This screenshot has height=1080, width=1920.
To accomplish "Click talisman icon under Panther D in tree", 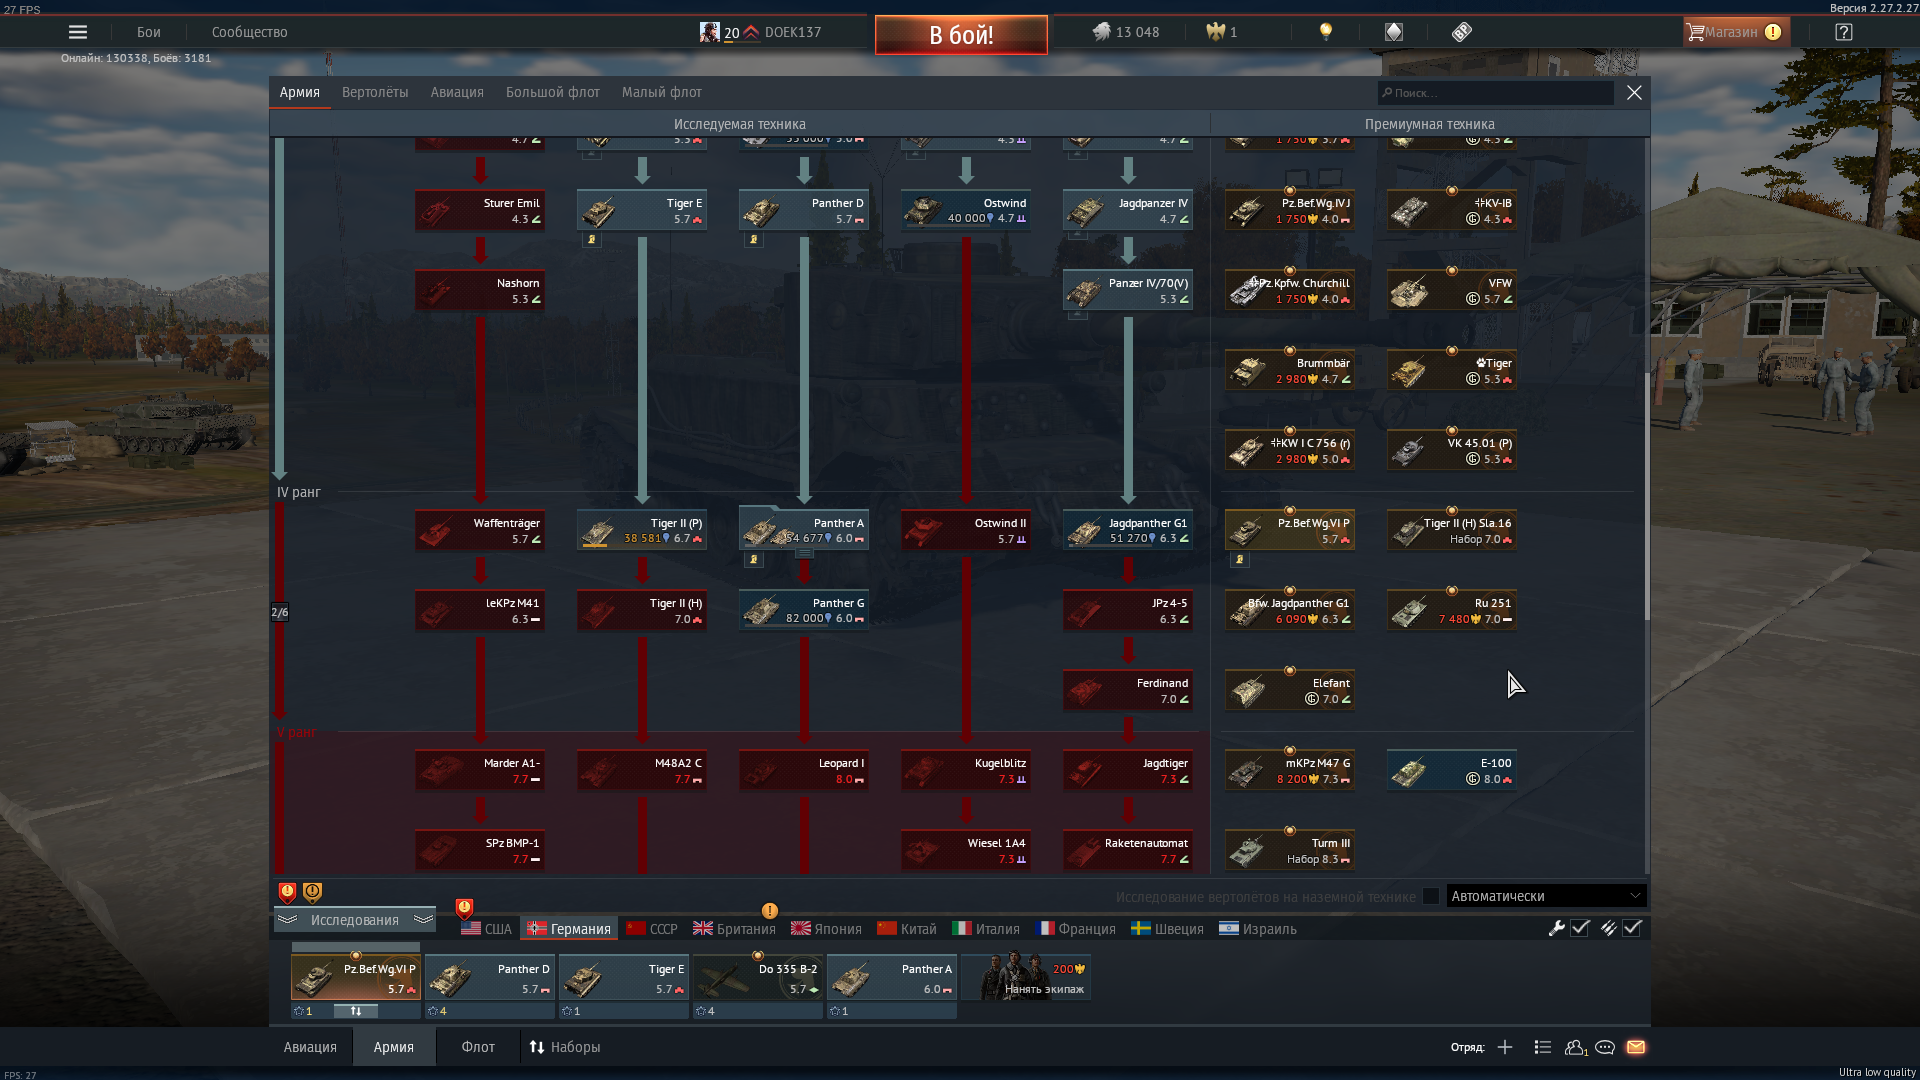I will [x=754, y=240].
